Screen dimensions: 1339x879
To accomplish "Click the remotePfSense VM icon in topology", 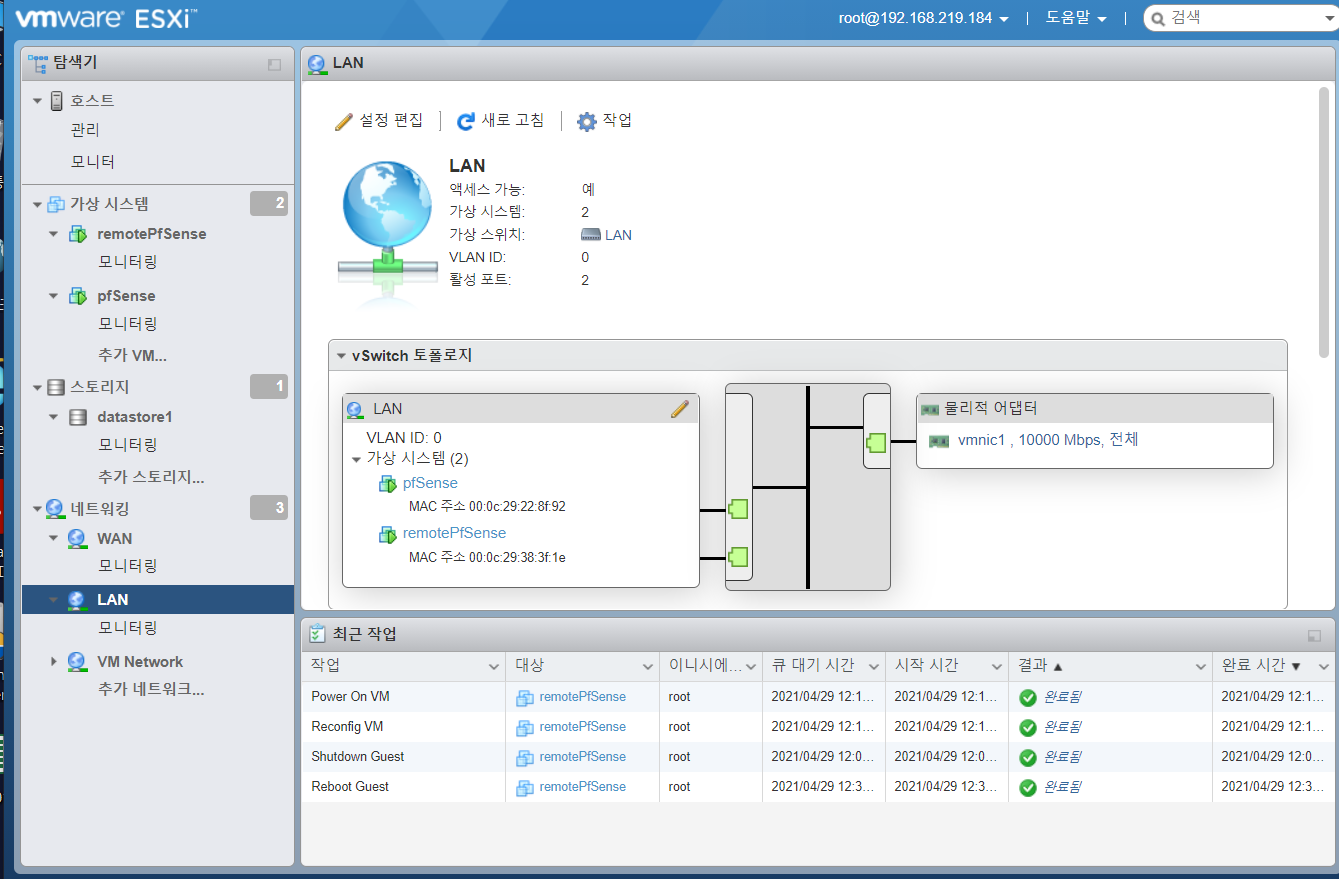I will coord(388,534).
